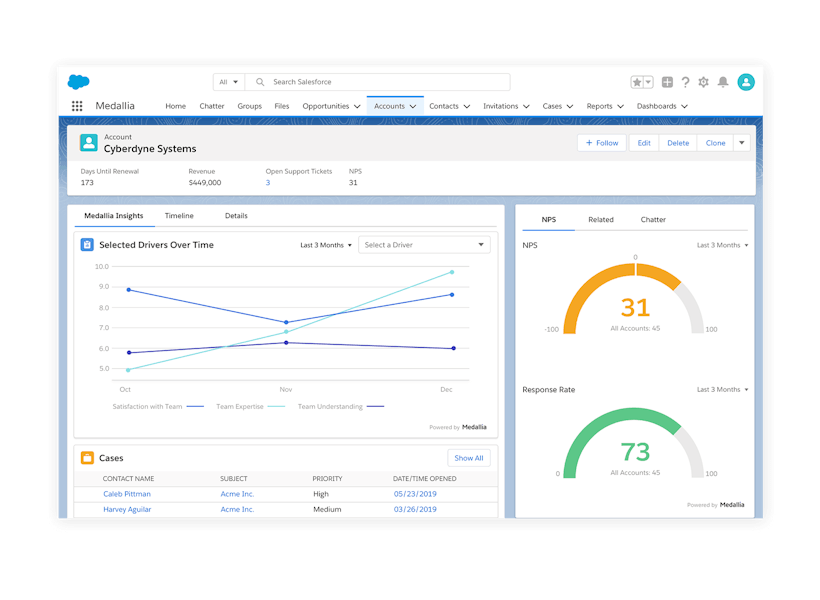The image size is (820, 600).
Task: Open the notifications bell
Action: [723, 82]
